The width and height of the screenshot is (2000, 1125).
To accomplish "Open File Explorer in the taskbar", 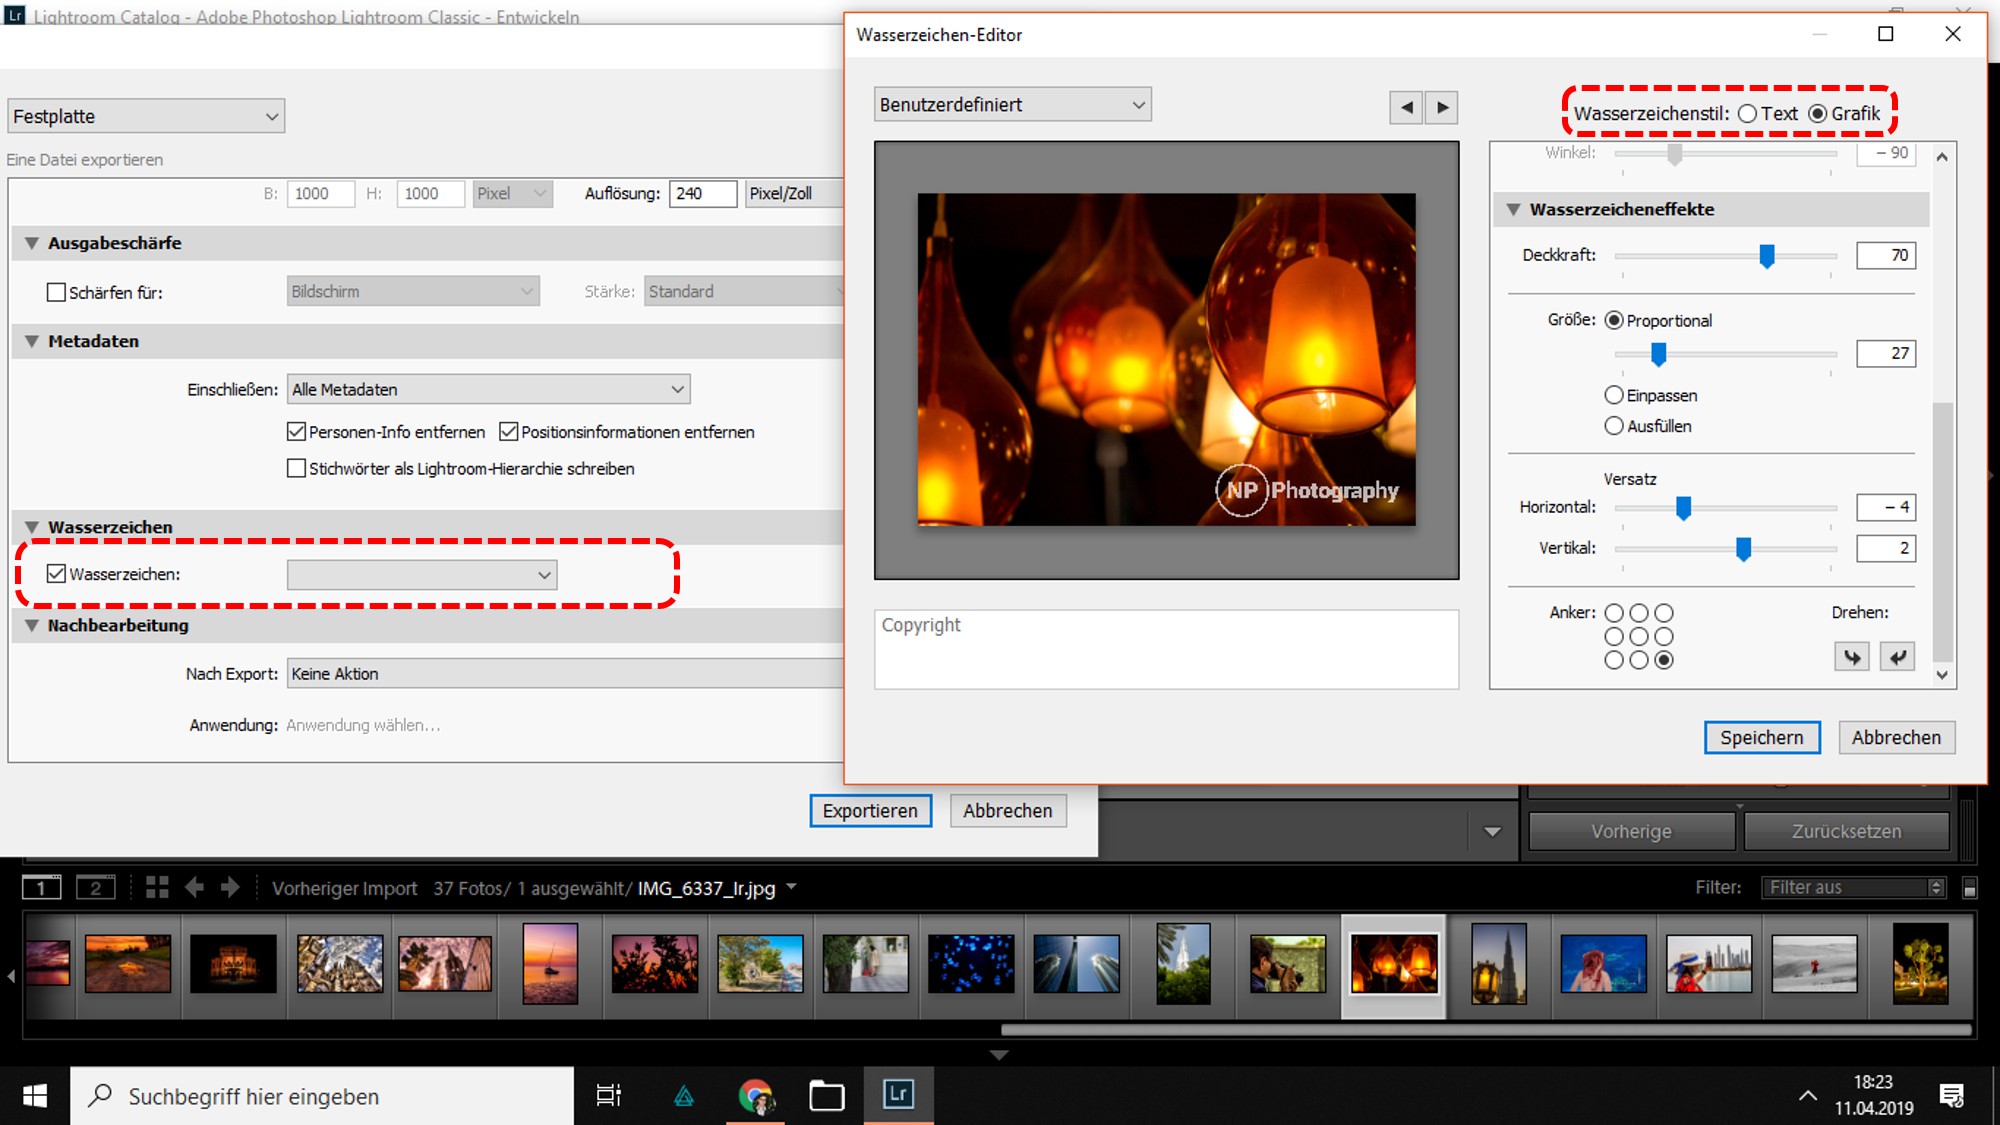I will [x=826, y=1096].
